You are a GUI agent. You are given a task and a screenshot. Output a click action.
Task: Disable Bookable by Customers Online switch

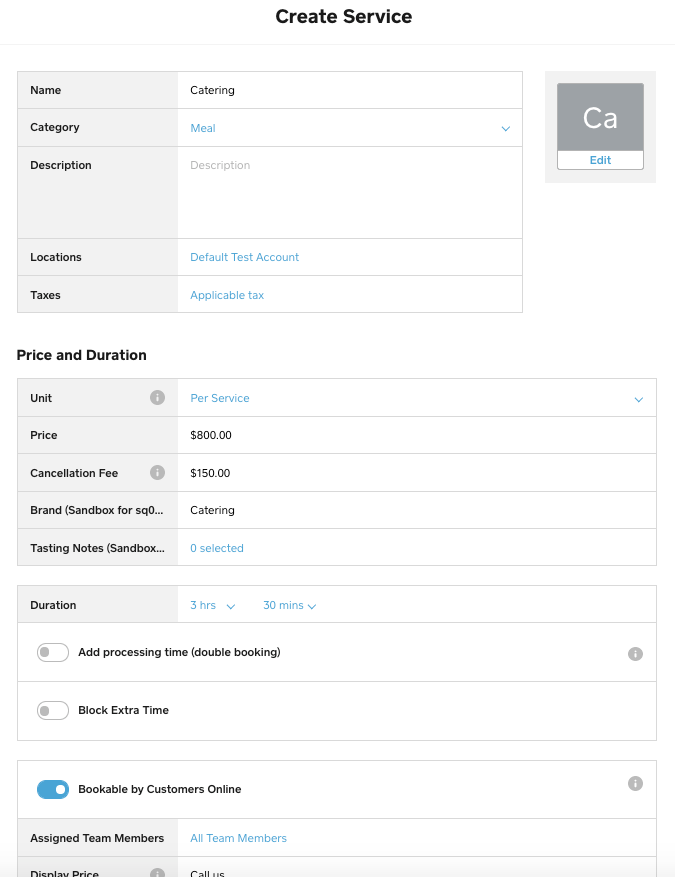(53, 789)
